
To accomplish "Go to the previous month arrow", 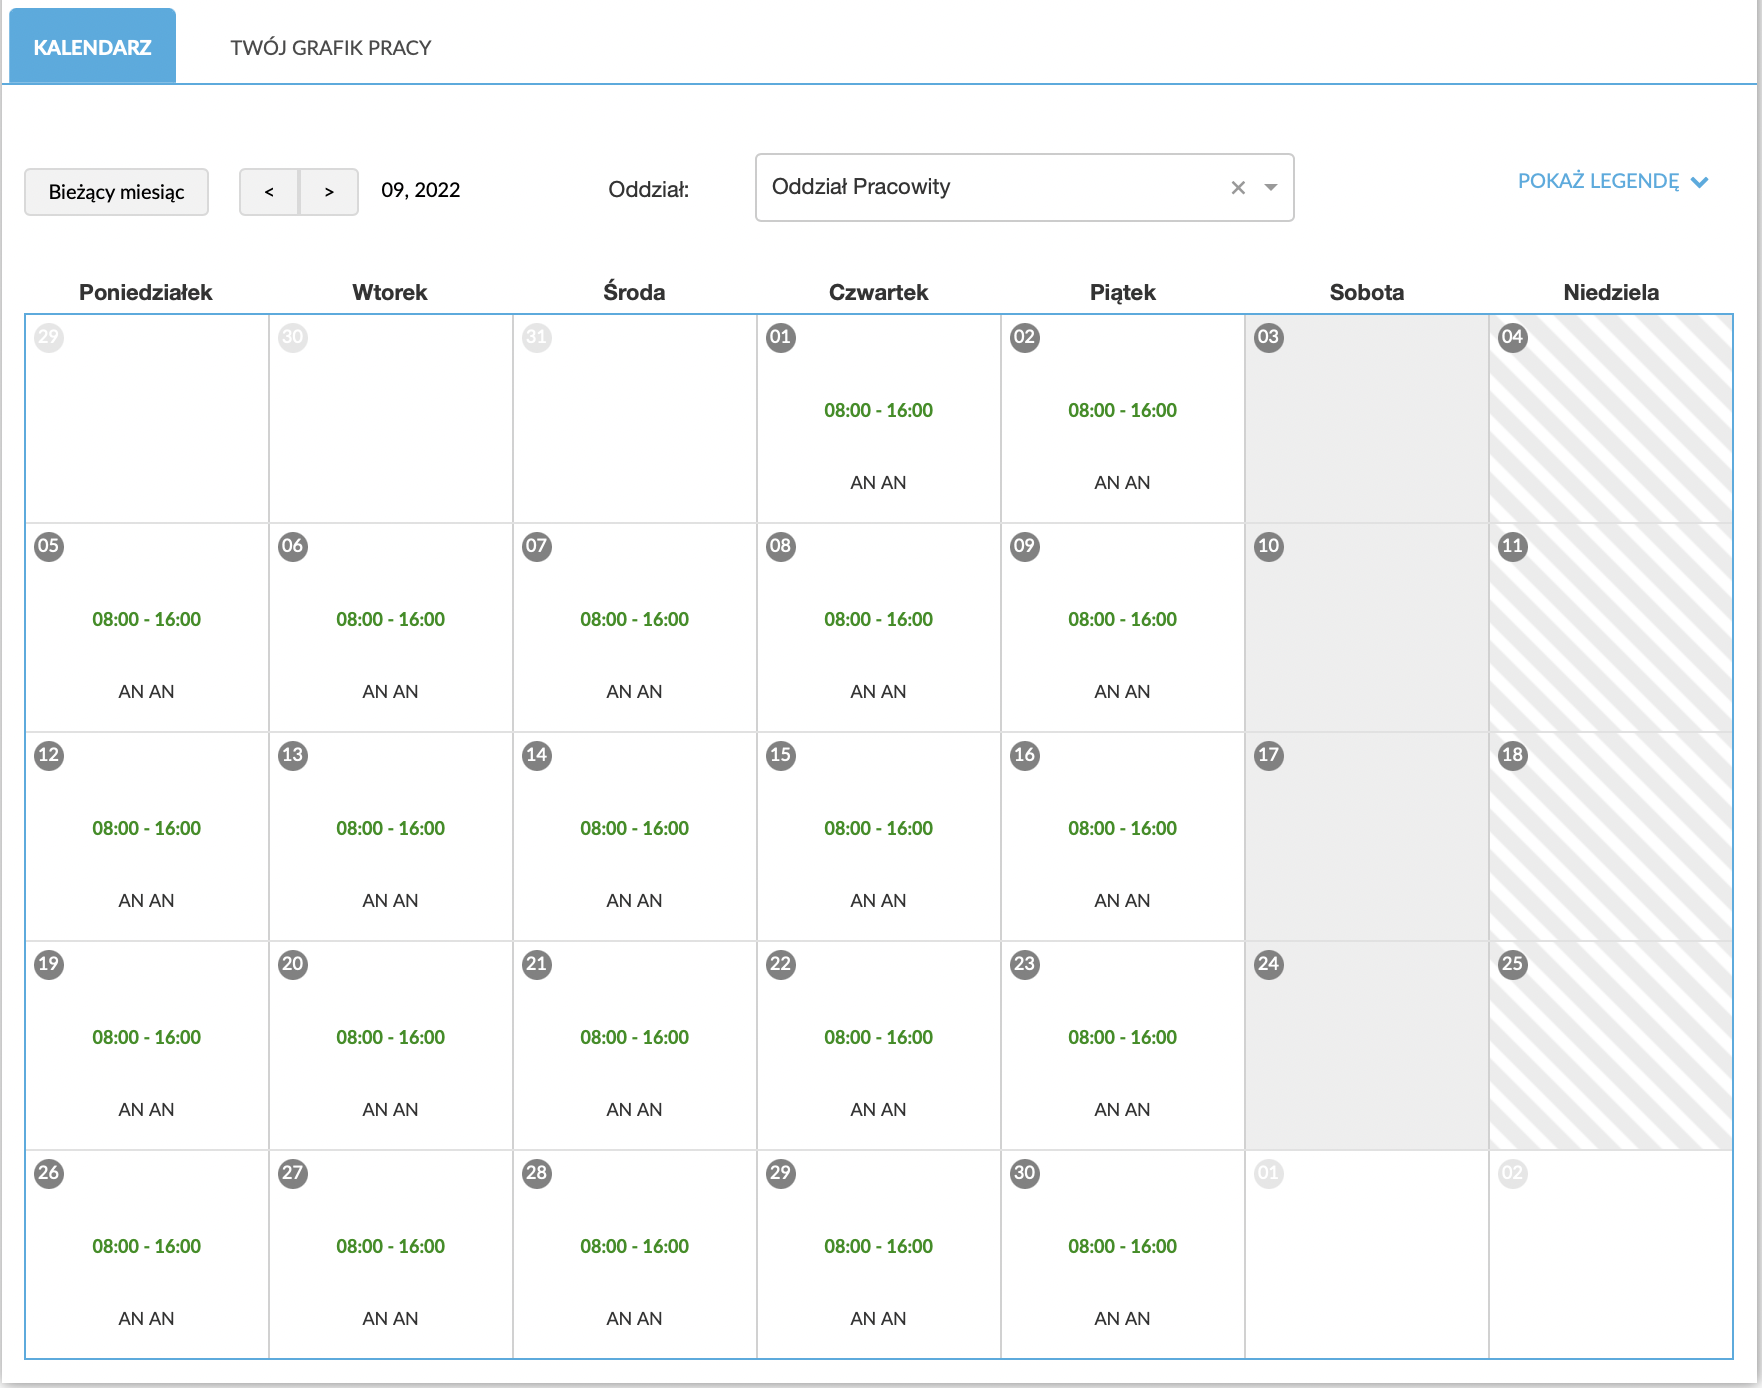I will click(x=269, y=192).
